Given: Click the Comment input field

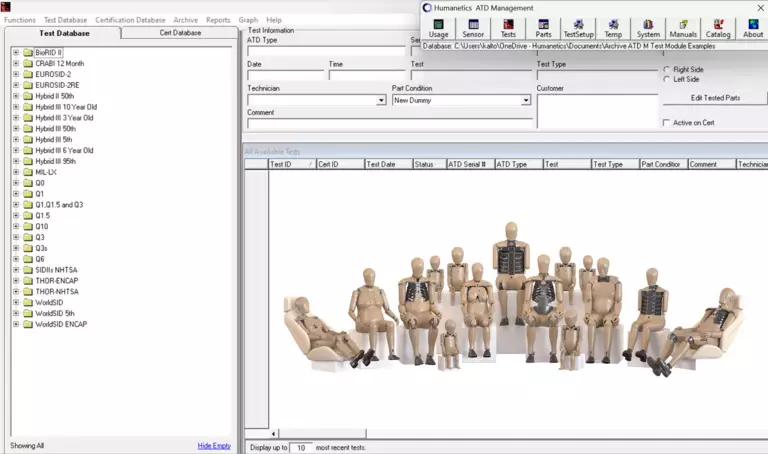Looking at the screenshot, I should tap(390, 123).
